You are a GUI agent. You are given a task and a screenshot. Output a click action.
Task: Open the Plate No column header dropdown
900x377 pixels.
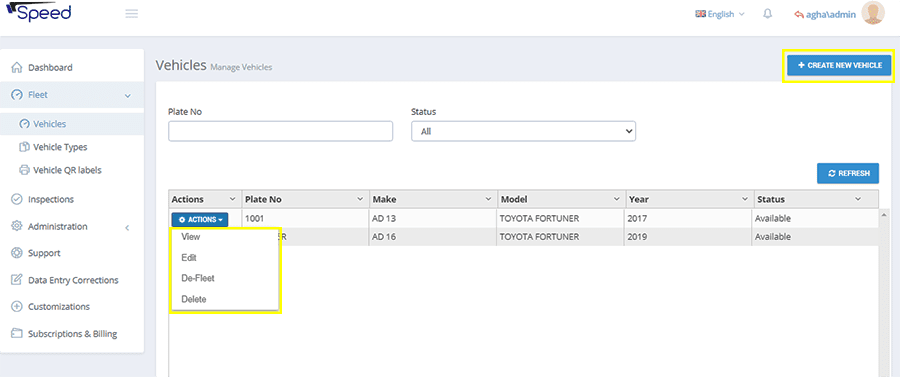[x=360, y=199]
